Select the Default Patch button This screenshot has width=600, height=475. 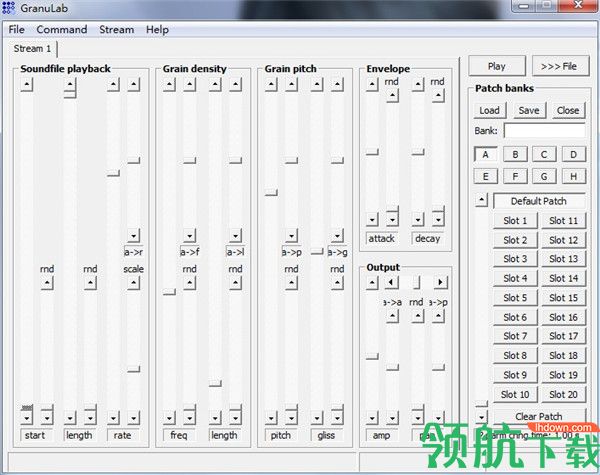[538, 201]
